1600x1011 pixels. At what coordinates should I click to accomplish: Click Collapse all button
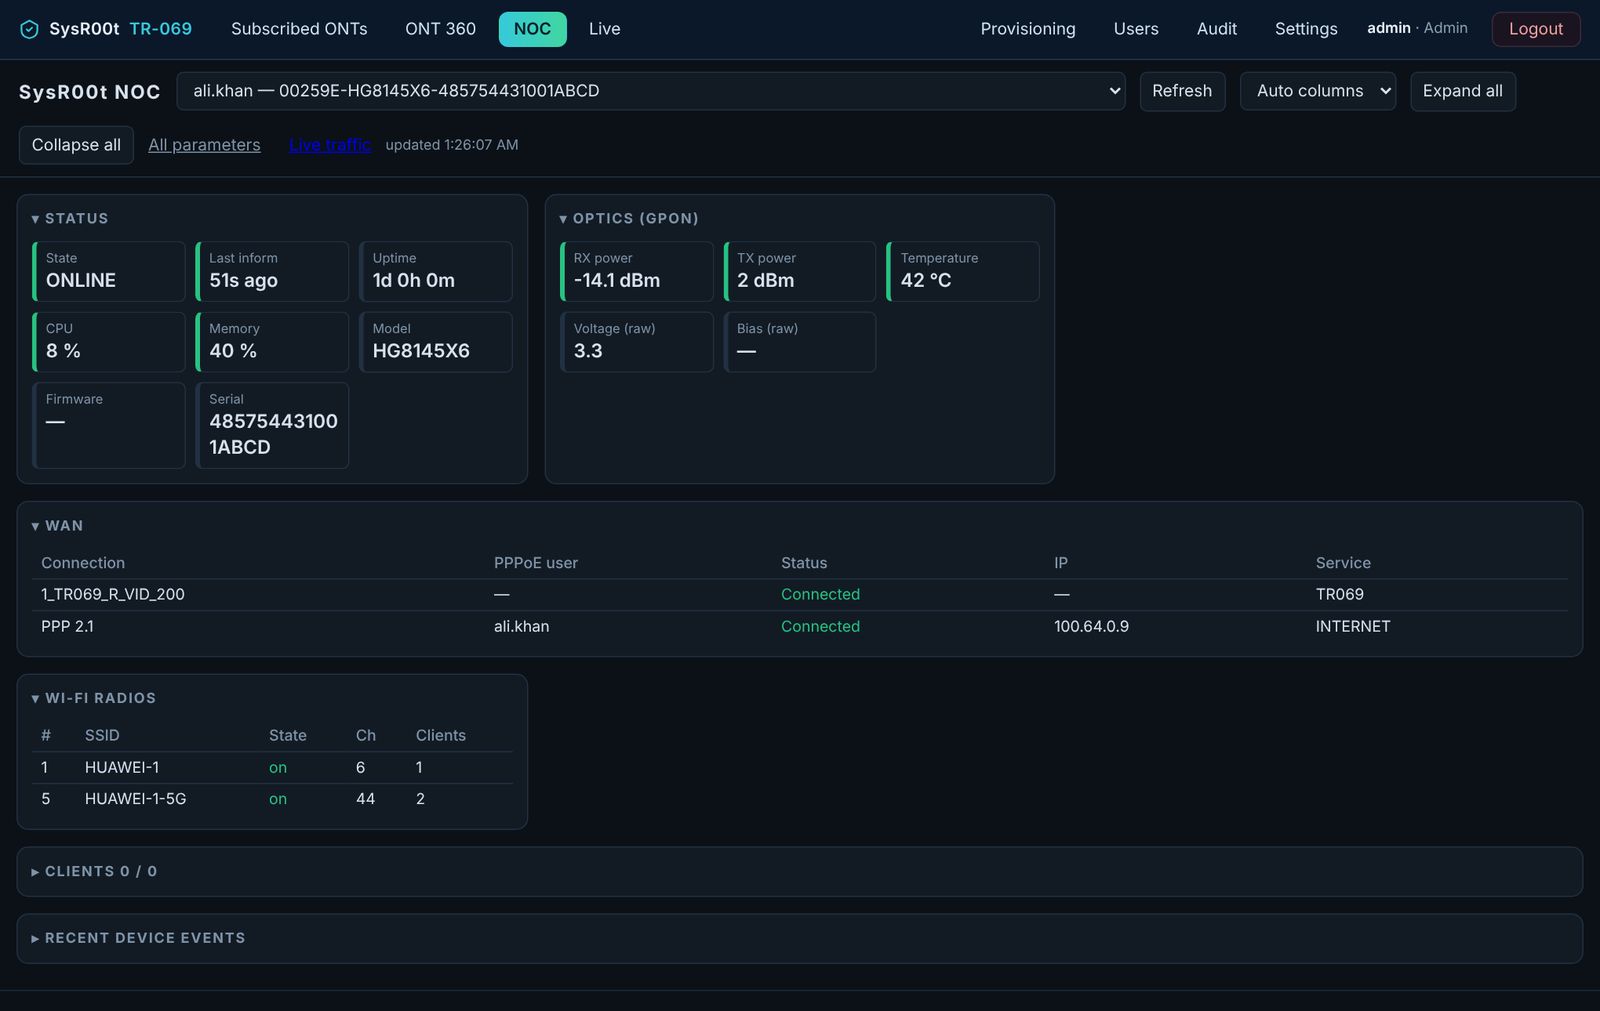[76, 145]
